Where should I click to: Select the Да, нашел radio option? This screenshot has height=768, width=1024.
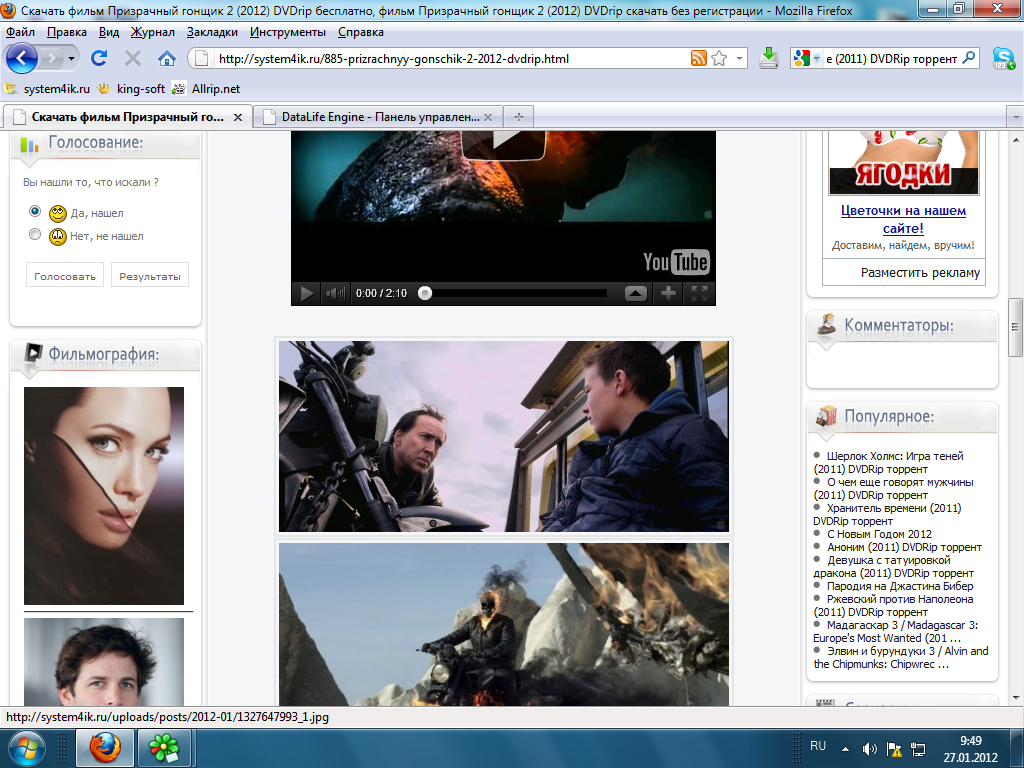[x=35, y=212]
